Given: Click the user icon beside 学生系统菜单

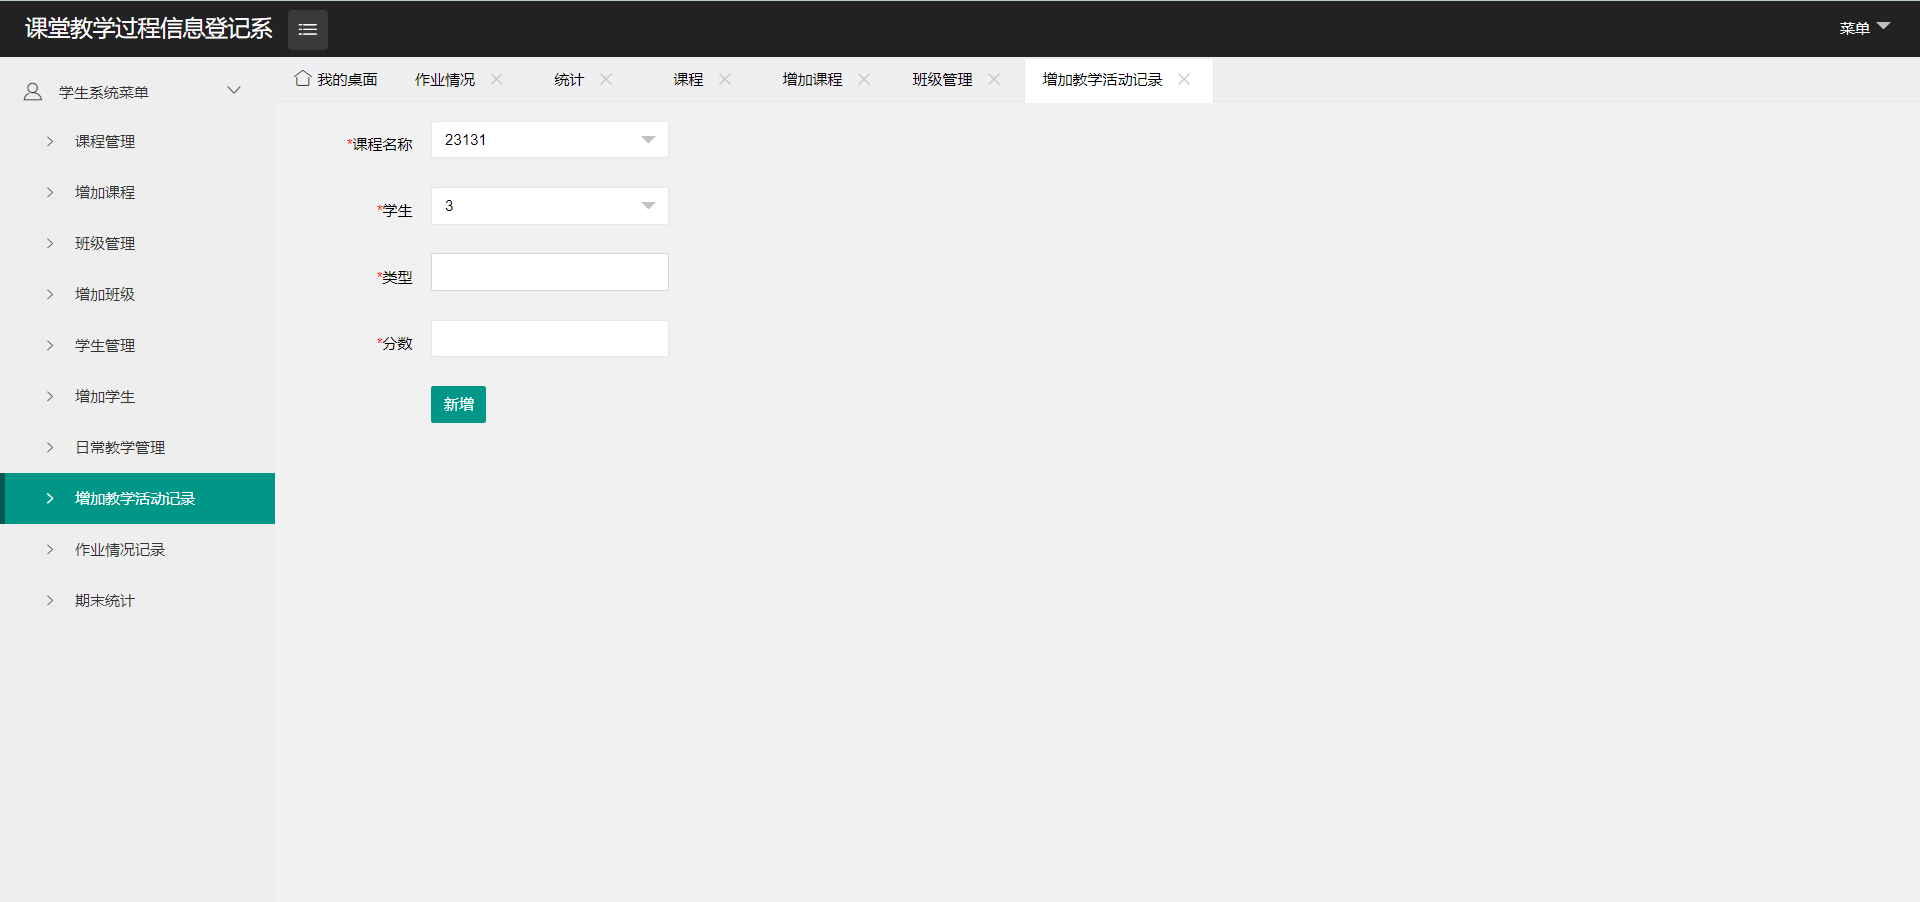Looking at the screenshot, I should [x=33, y=92].
